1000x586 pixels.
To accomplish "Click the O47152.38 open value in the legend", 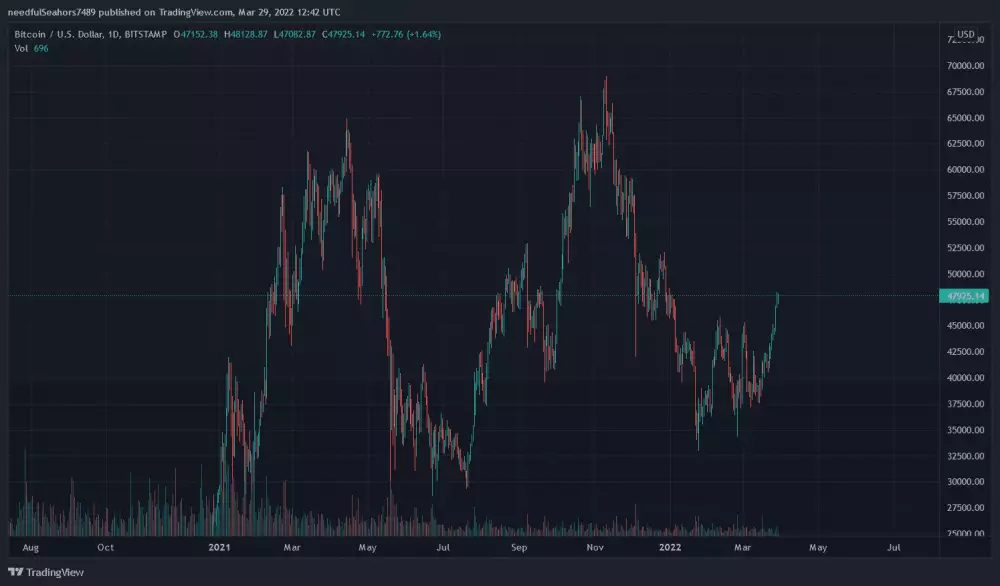I will pyautogui.click(x=195, y=33).
